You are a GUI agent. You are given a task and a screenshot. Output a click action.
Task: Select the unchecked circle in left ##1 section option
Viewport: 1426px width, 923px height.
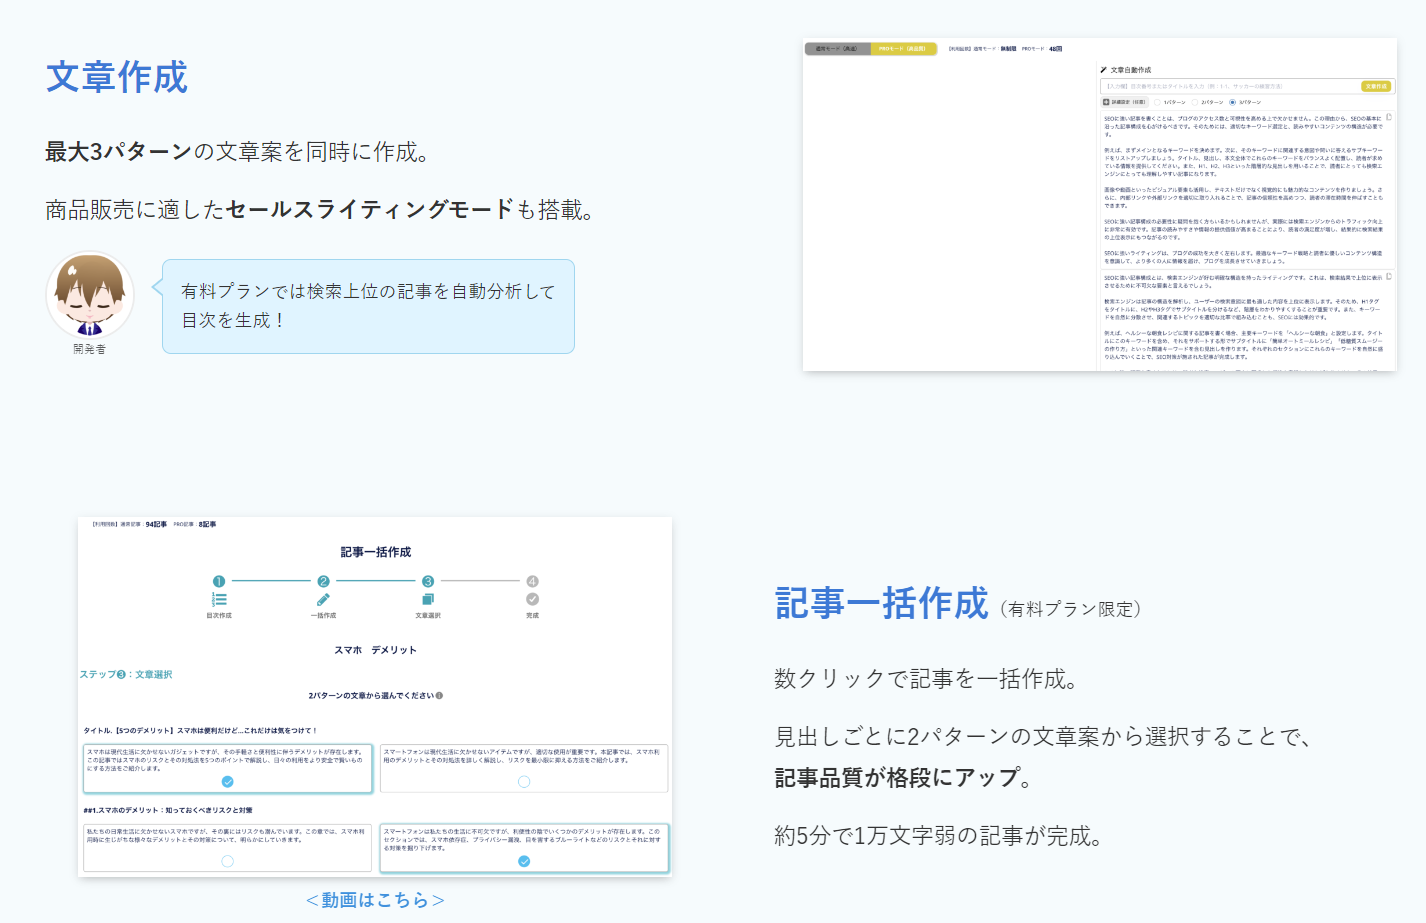click(x=228, y=861)
